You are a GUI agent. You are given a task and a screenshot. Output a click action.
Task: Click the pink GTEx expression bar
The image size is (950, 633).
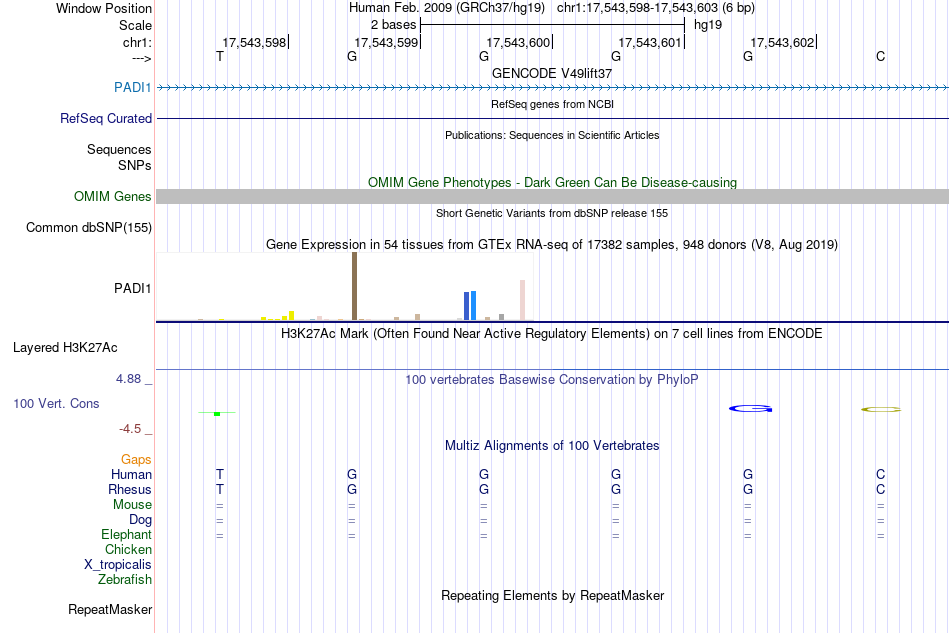(522, 300)
